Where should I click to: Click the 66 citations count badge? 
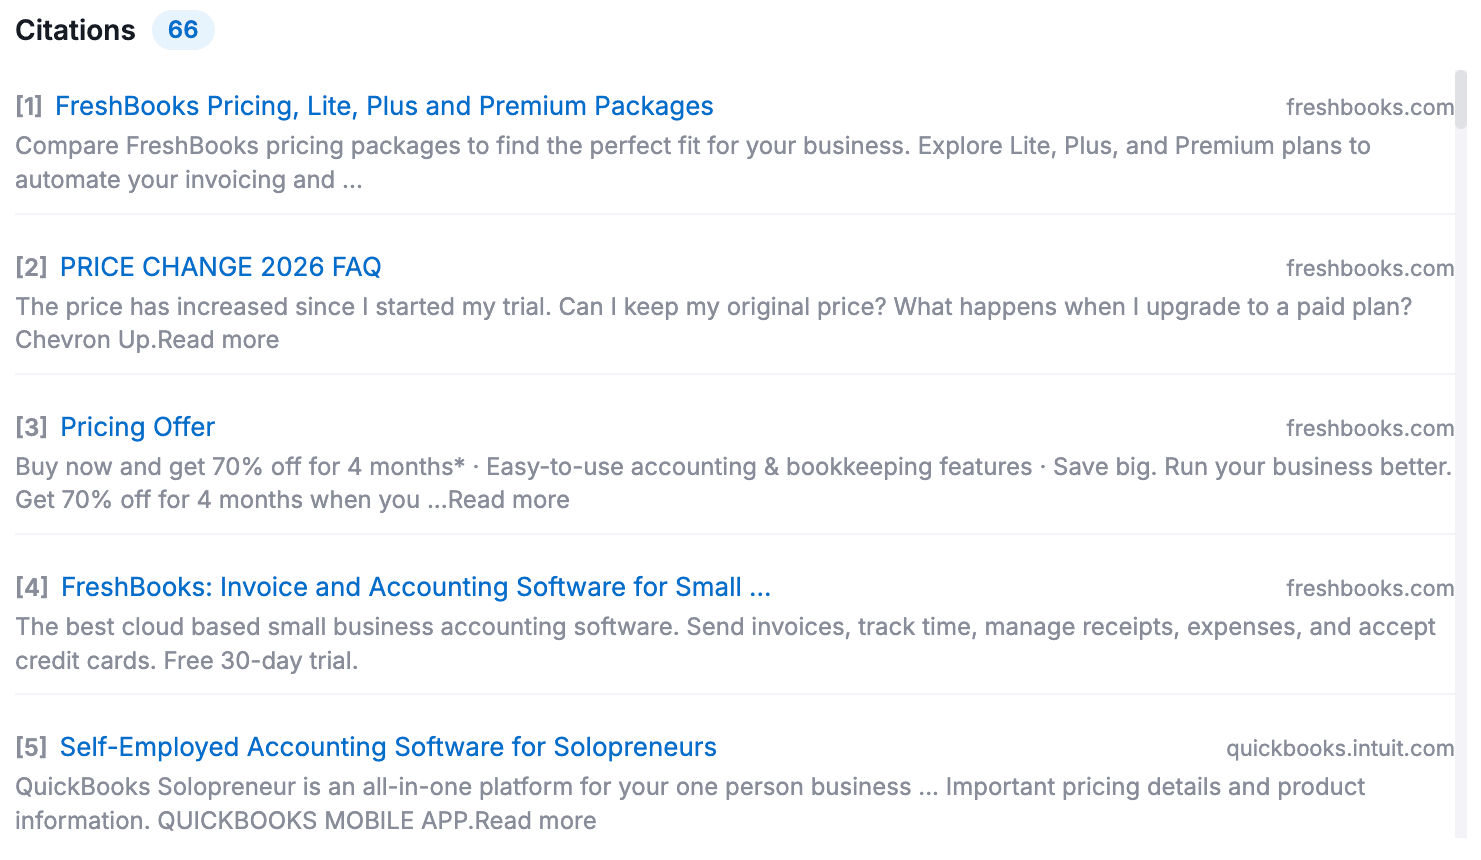click(183, 30)
